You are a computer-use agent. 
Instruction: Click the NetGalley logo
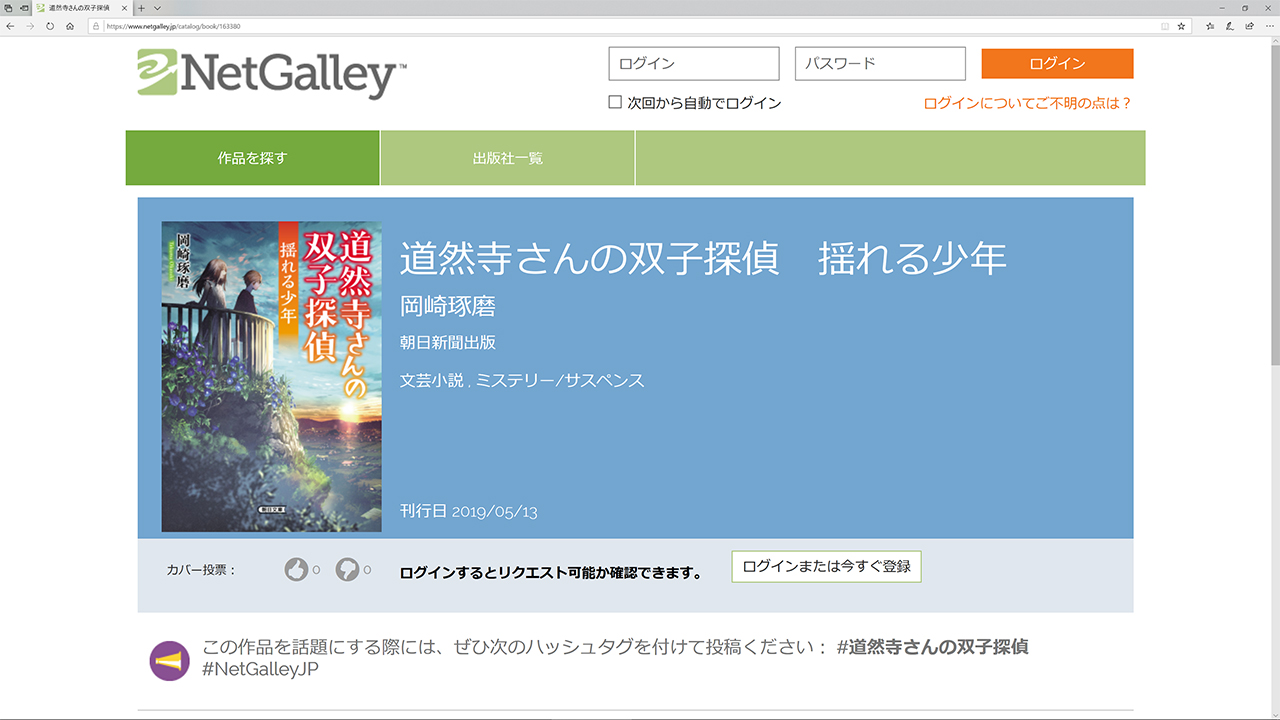point(272,73)
